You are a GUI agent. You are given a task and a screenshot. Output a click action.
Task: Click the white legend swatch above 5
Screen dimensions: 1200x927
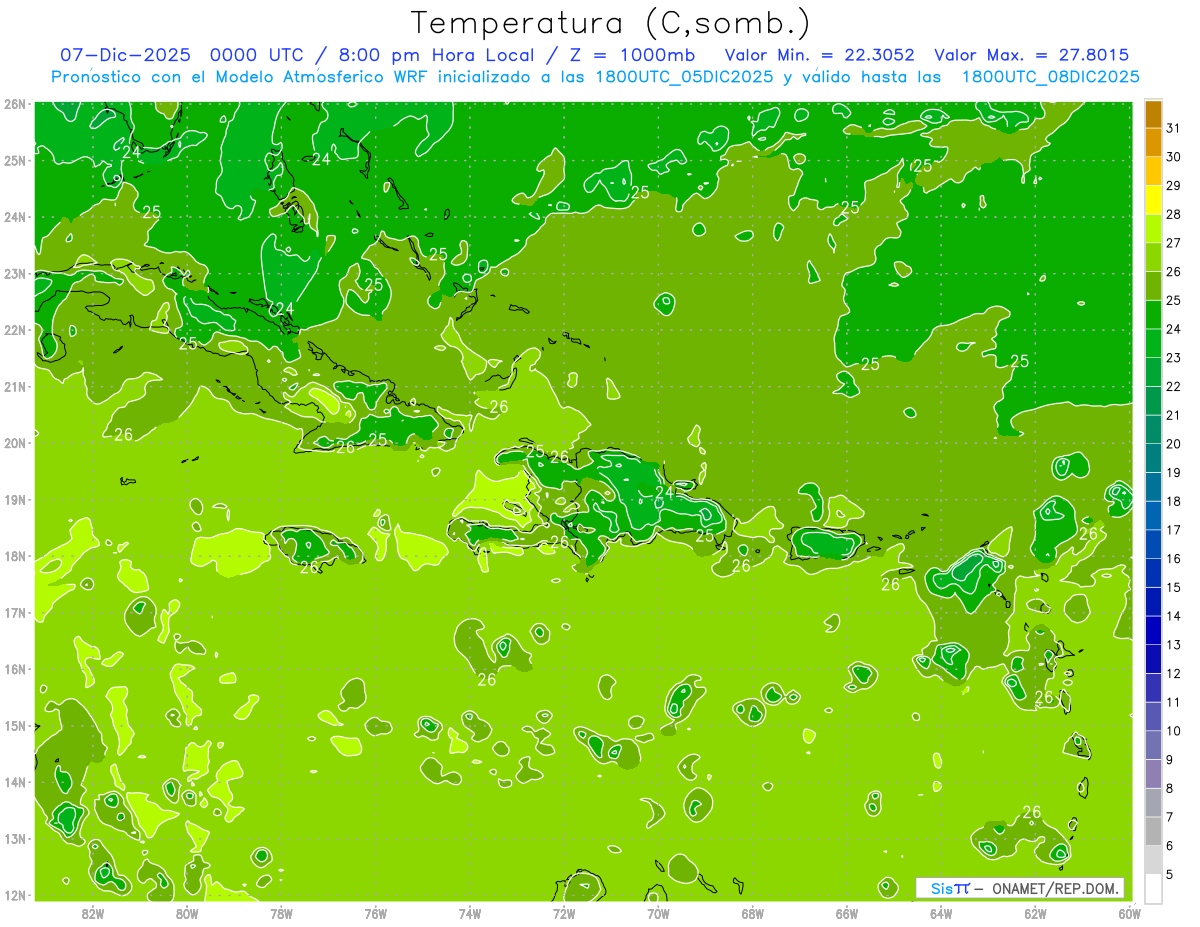1153,888
